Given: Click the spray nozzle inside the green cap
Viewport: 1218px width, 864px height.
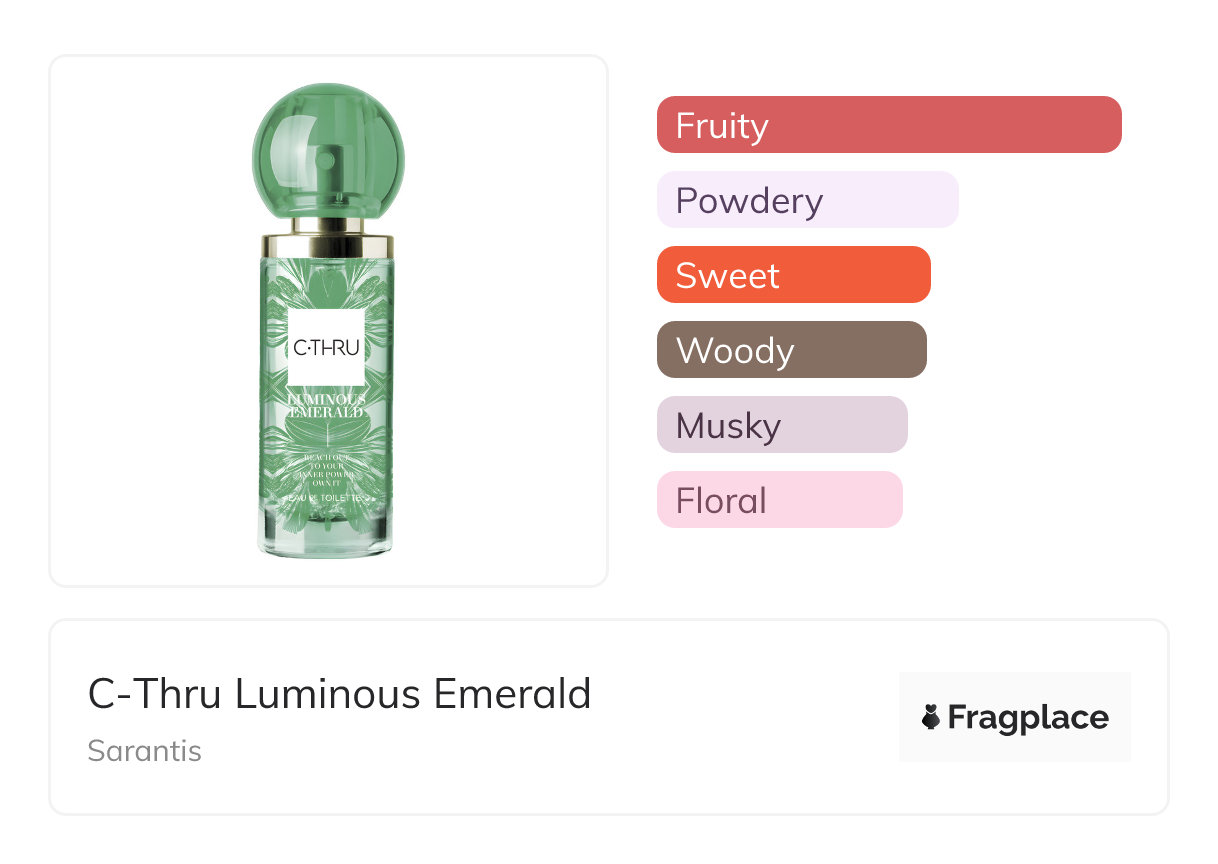Looking at the screenshot, I should click(x=328, y=160).
